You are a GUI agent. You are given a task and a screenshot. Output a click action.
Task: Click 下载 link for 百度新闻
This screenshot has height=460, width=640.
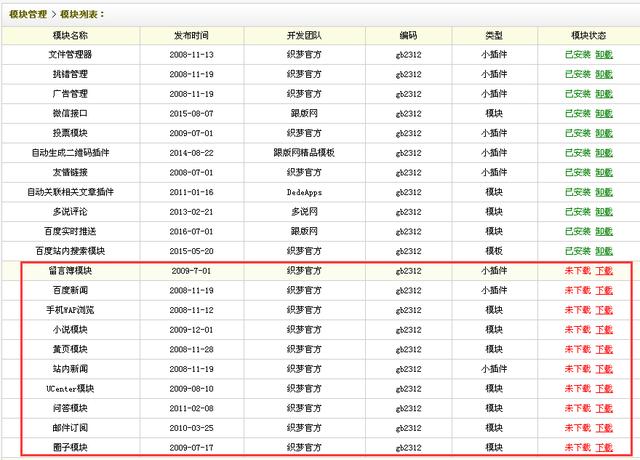click(604, 290)
